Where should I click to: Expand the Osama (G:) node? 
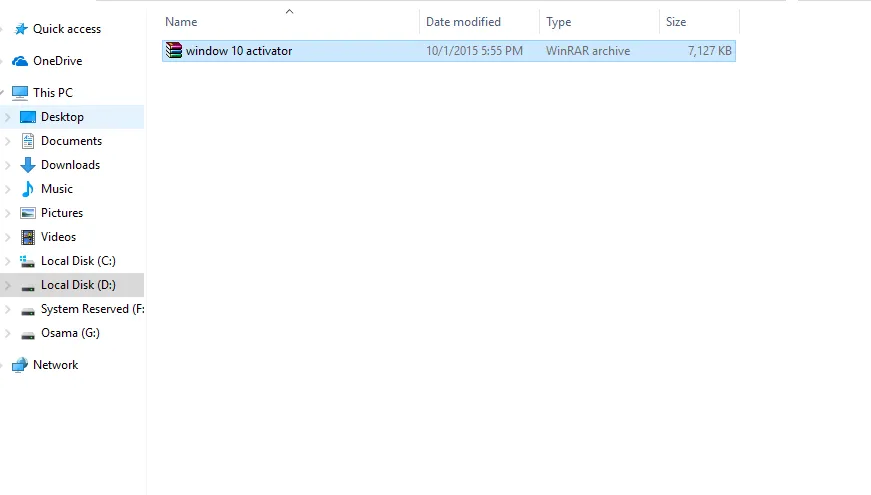(8, 333)
